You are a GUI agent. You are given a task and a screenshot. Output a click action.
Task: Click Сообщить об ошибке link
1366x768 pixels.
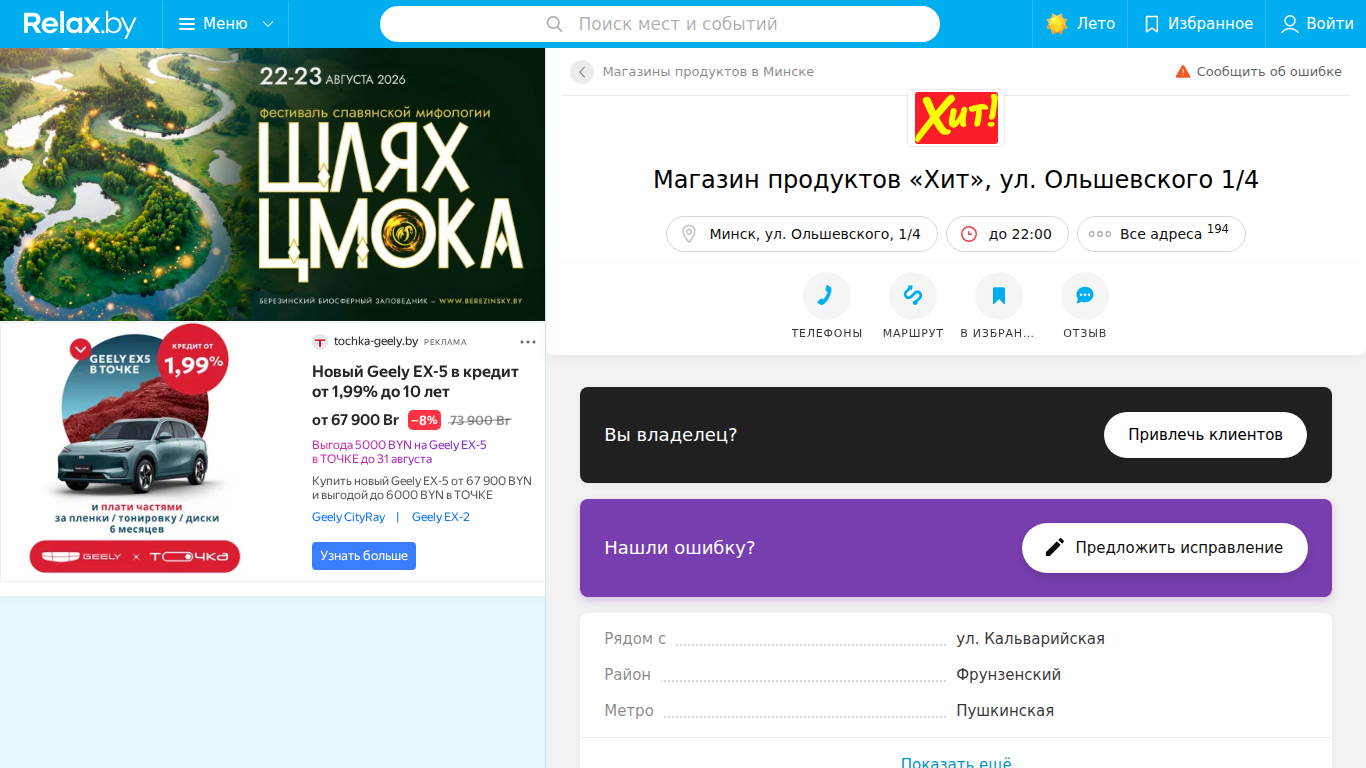tap(1269, 72)
